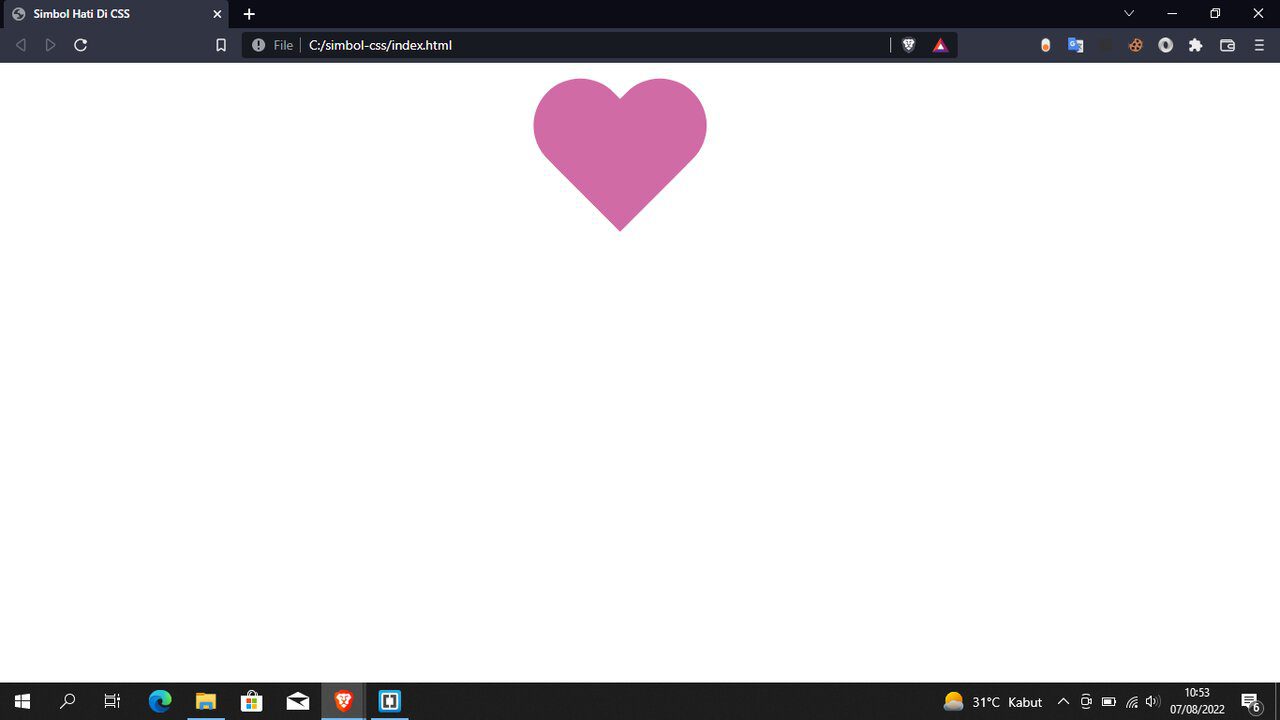
Task: Click the orange-dot extension icon in the toolbar
Action: pos(1046,45)
